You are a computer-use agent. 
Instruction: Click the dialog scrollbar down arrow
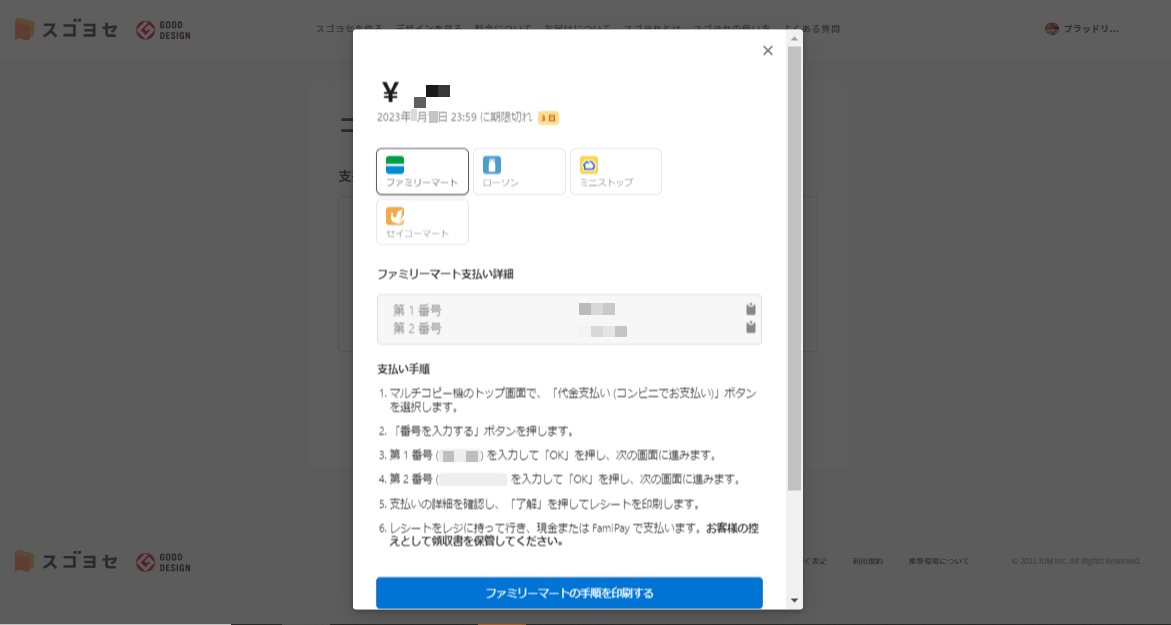coord(794,600)
